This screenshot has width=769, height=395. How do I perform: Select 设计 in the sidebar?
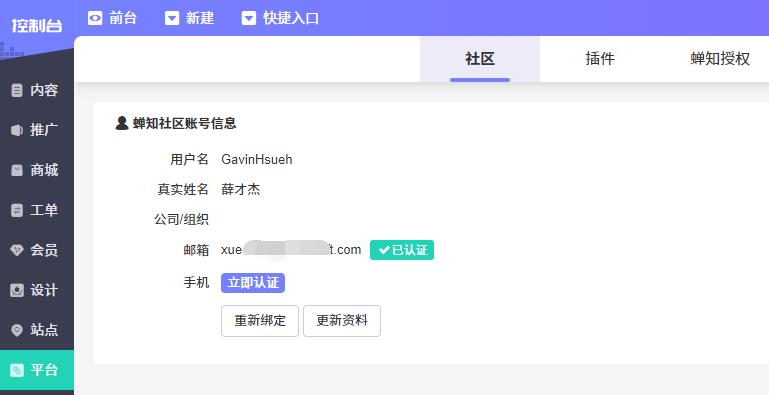[37, 290]
